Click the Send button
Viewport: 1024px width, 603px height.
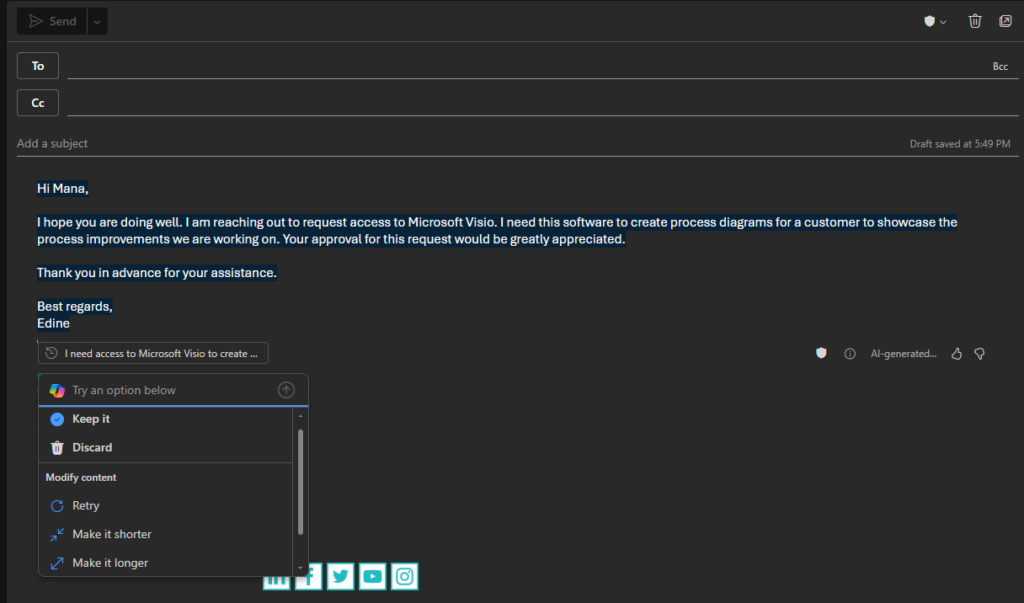pyautogui.click(x=52, y=22)
